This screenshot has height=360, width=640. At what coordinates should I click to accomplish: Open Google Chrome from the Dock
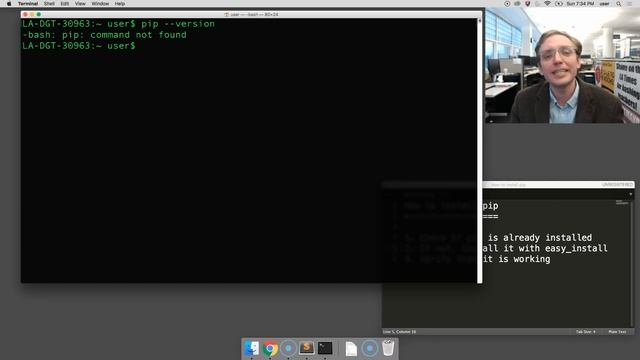pyautogui.click(x=270, y=349)
